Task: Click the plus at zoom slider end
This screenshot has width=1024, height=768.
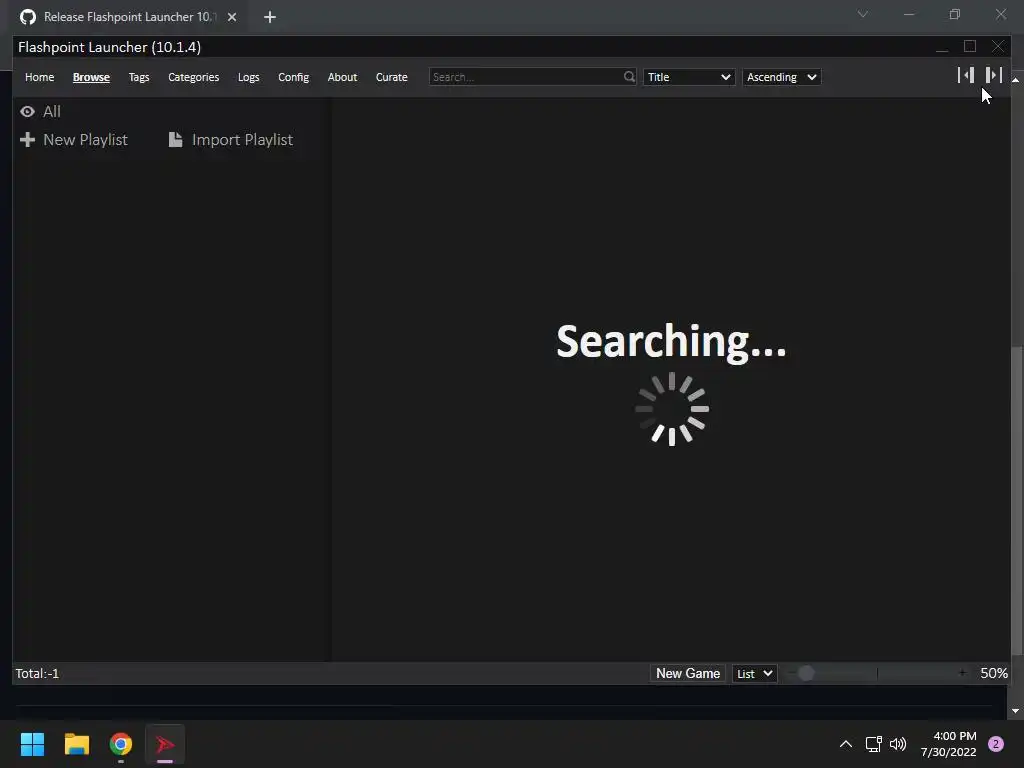Action: 962,673
